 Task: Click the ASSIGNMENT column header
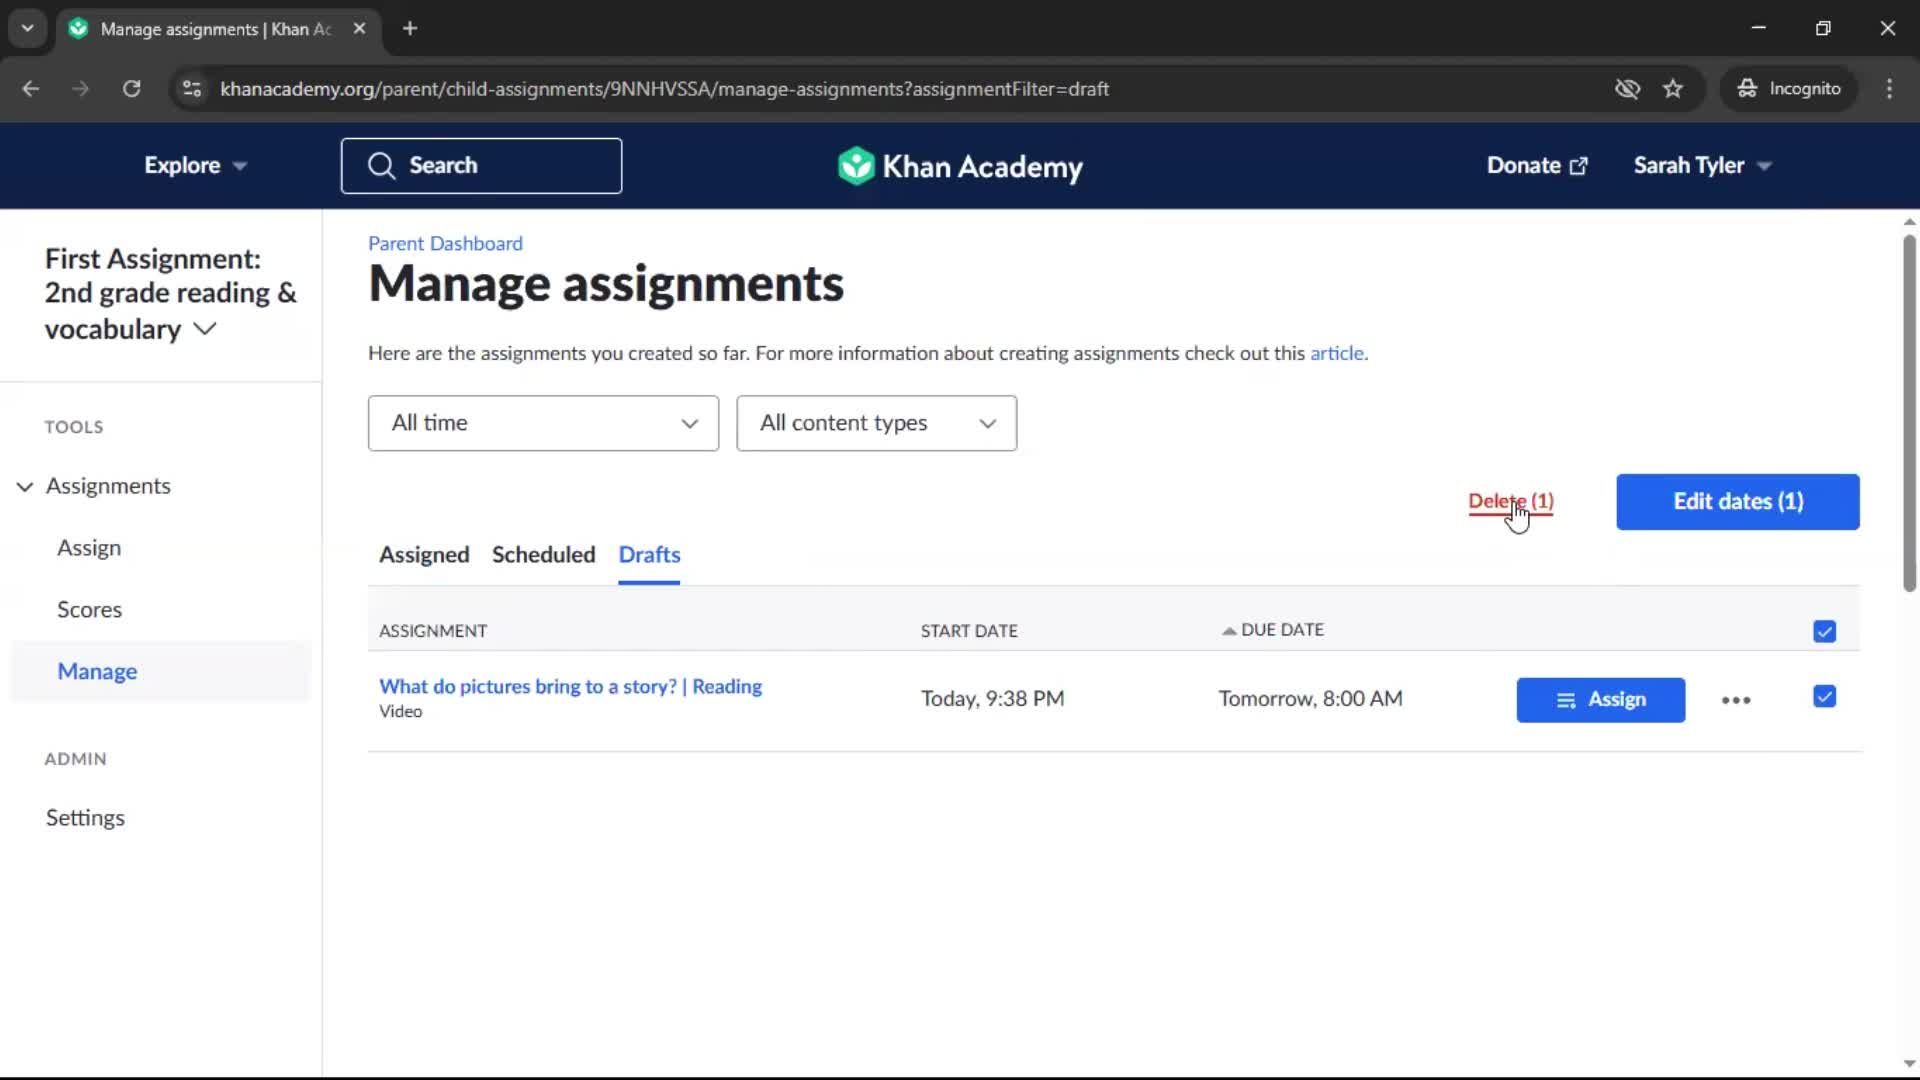[433, 631]
